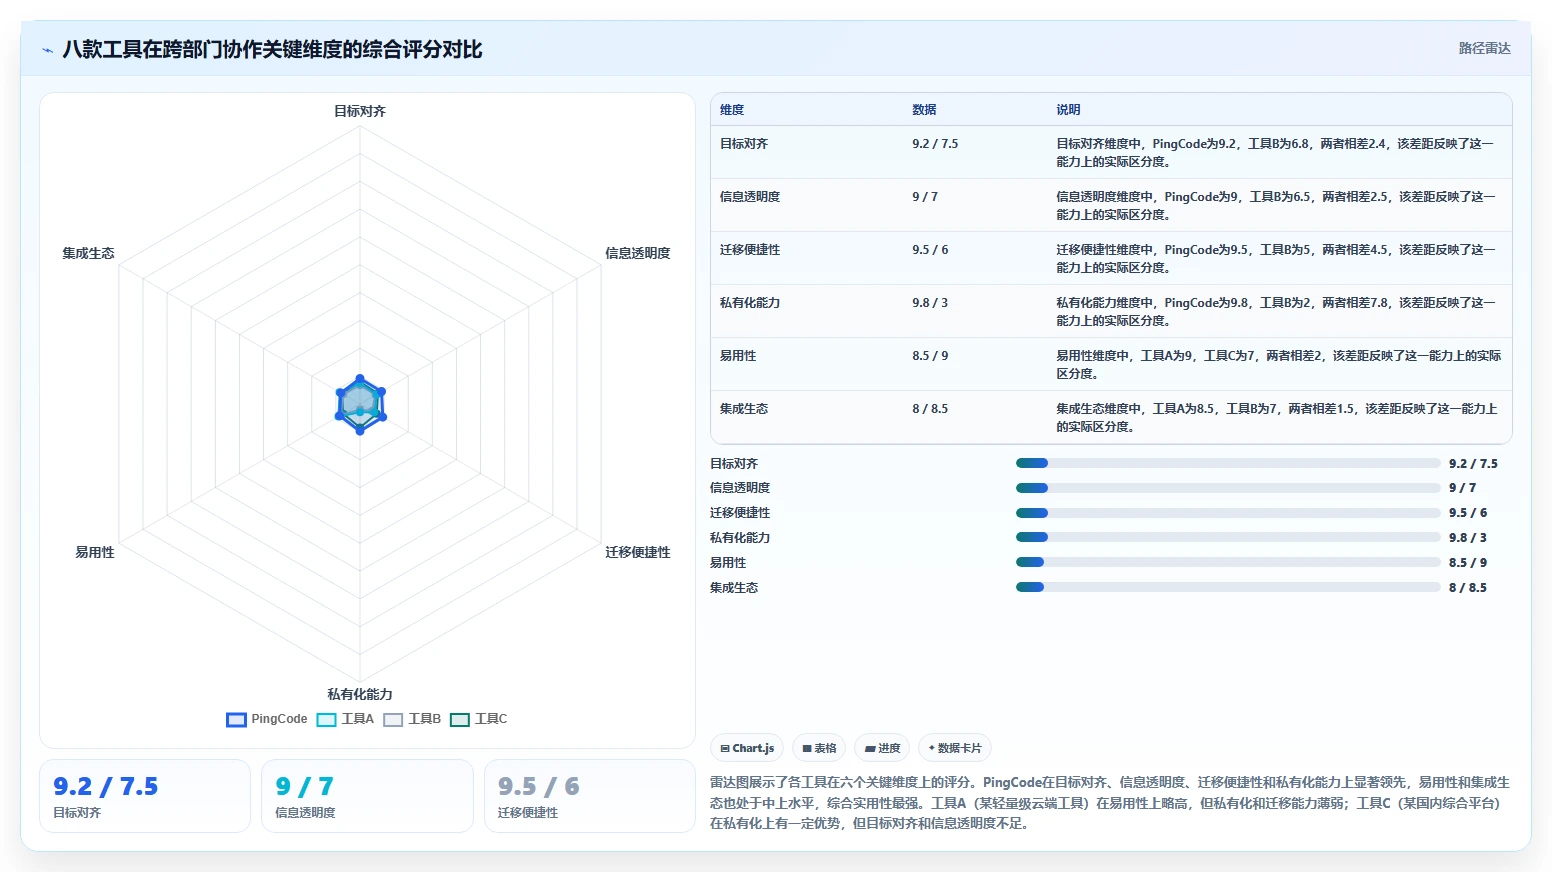Click the 集成生态 progress bar

(1228, 587)
